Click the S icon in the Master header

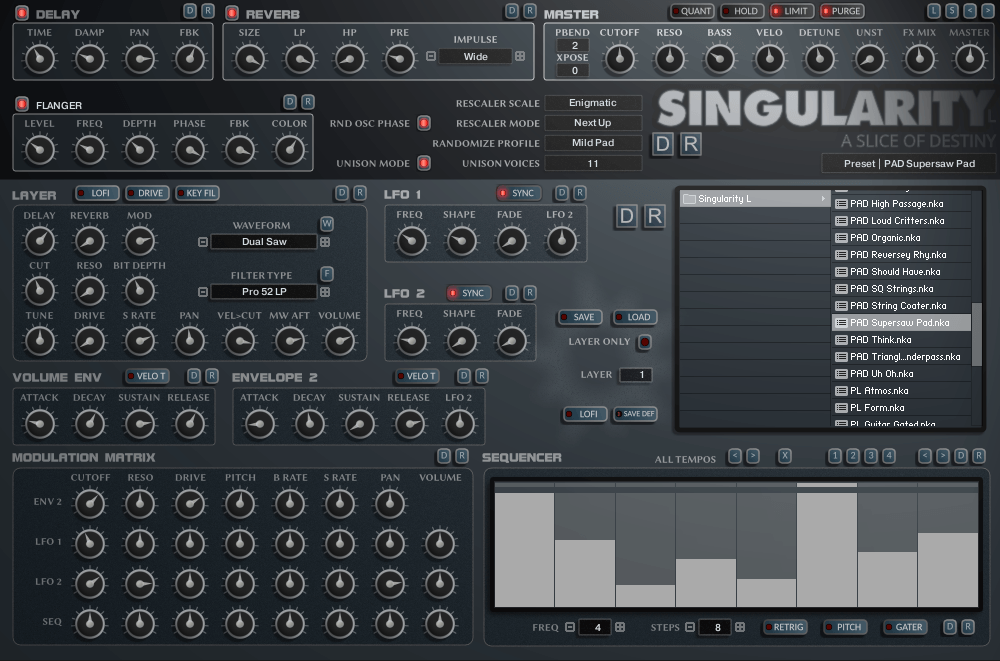pos(952,11)
